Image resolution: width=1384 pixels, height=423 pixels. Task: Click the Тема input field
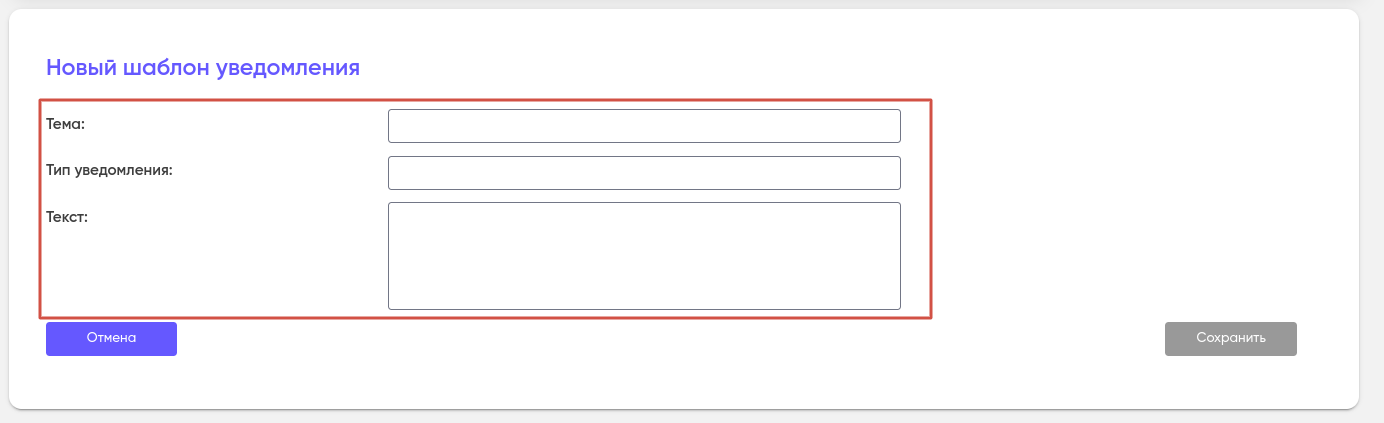click(x=644, y=126)
